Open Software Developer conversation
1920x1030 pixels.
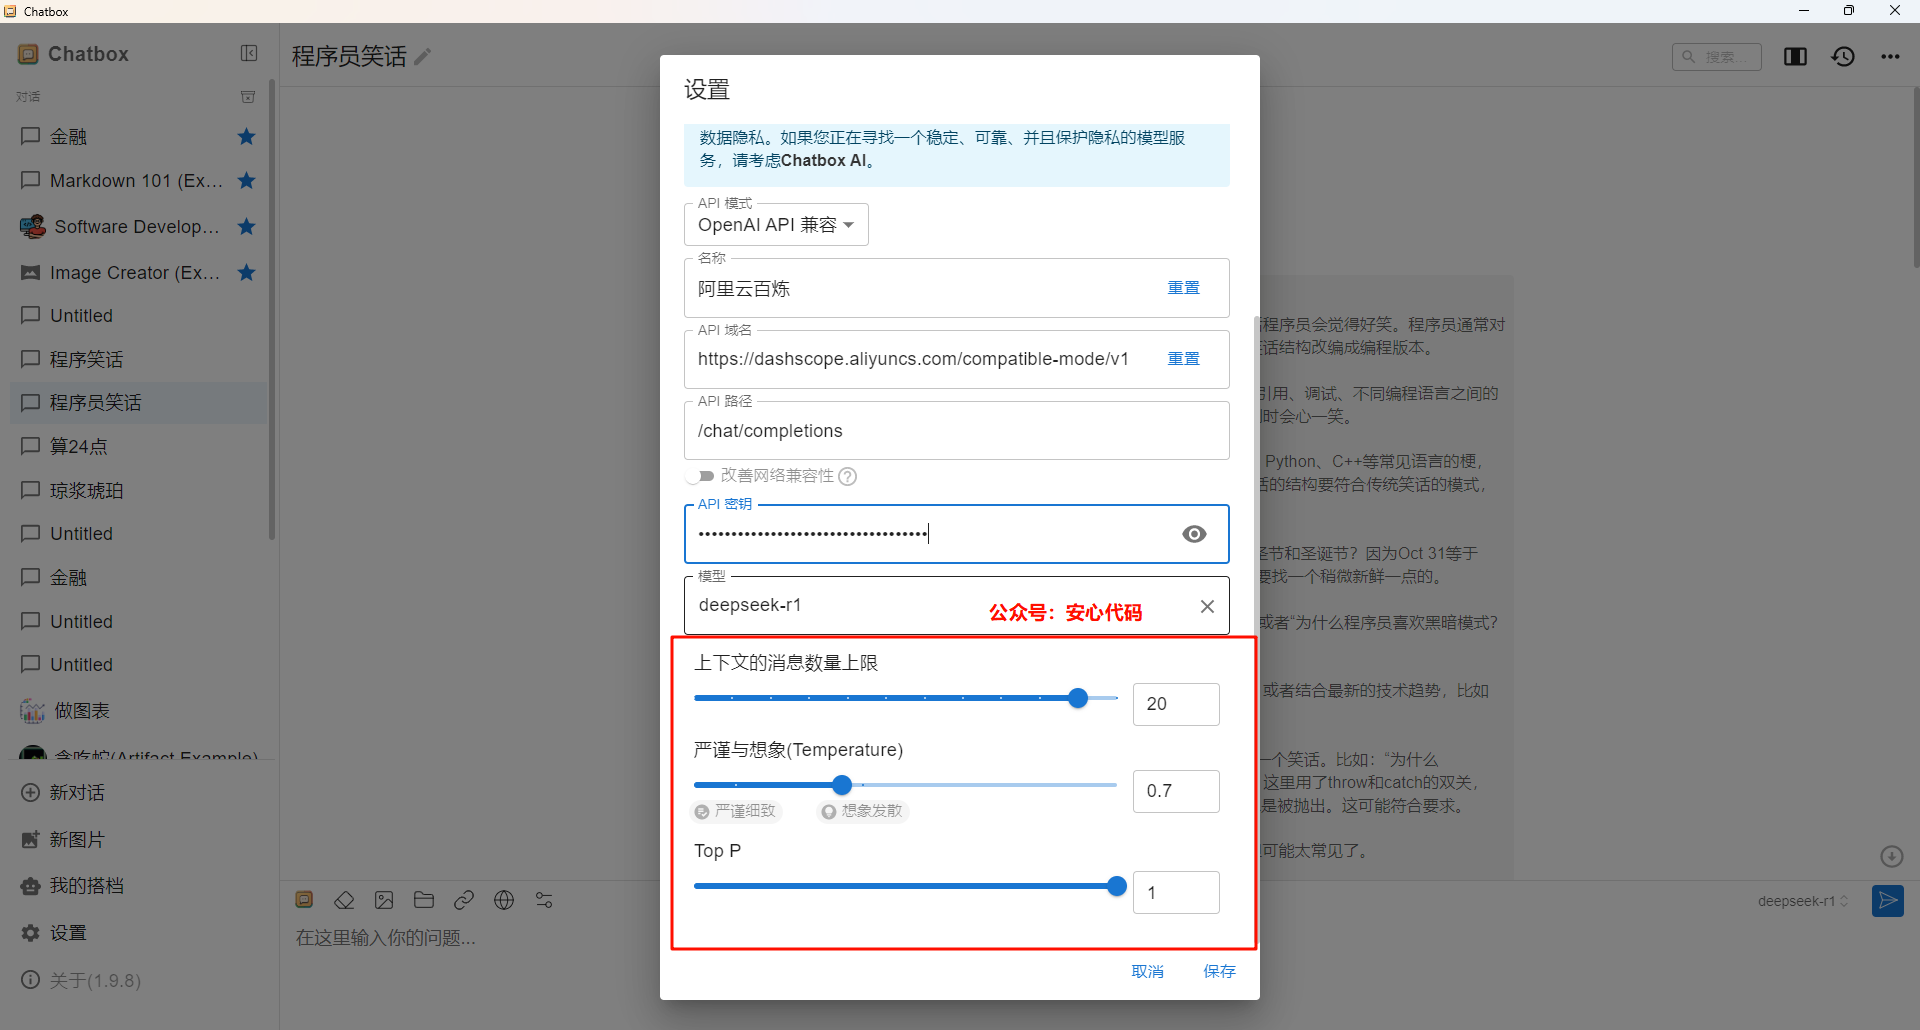(138, 227)
